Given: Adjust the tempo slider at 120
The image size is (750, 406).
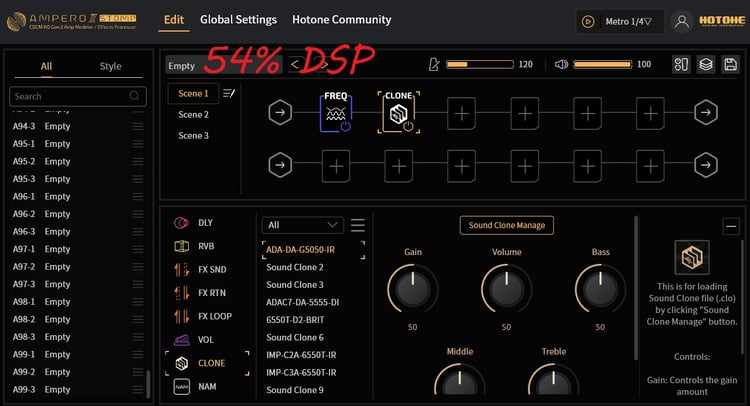Looking at the screenshot, I should tap(480, 64).
